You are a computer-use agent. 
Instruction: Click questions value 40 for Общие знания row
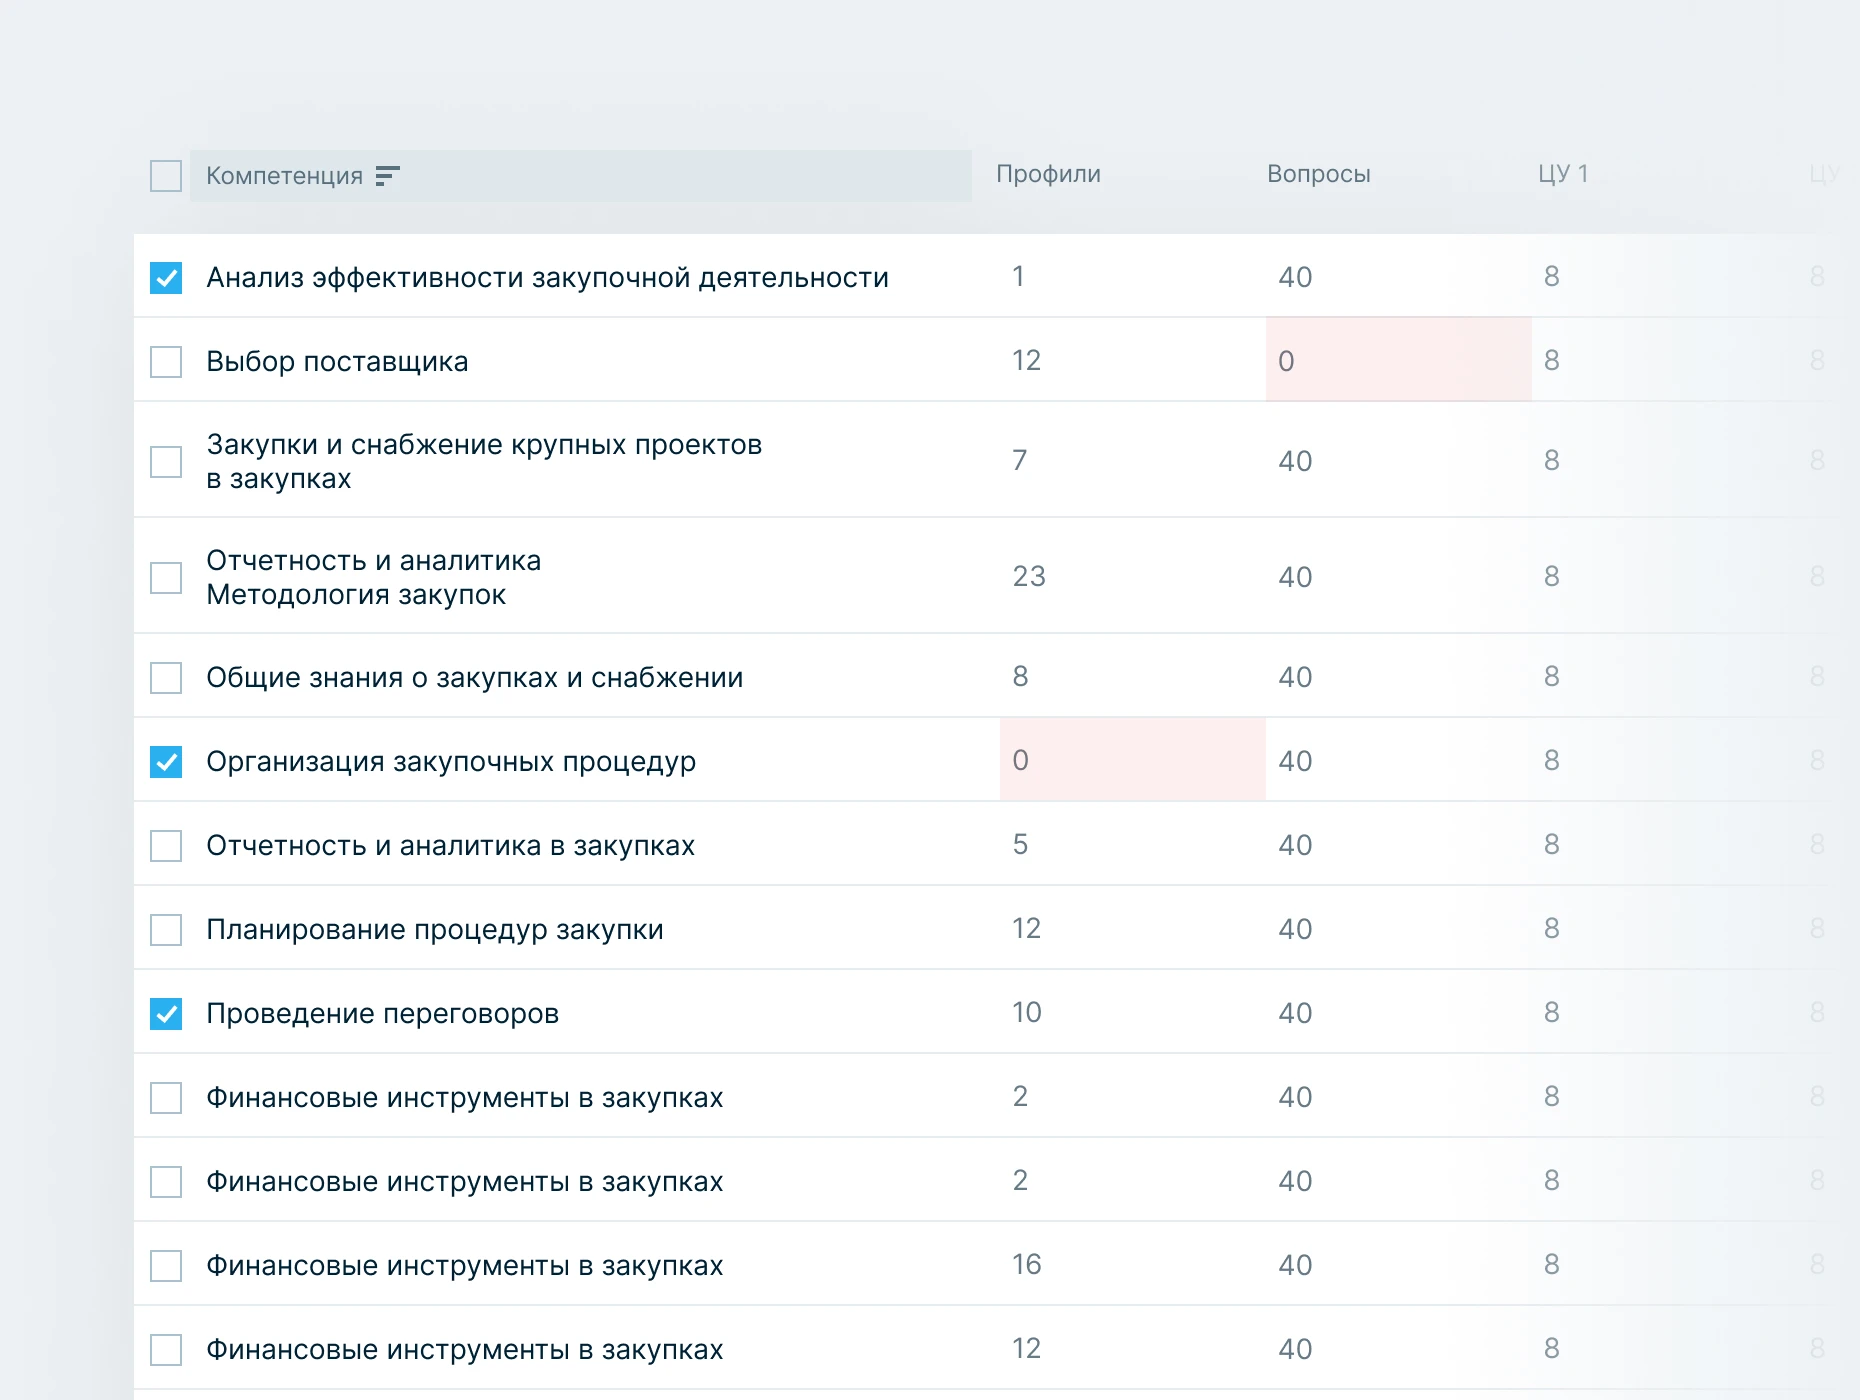click(1295, 677)
